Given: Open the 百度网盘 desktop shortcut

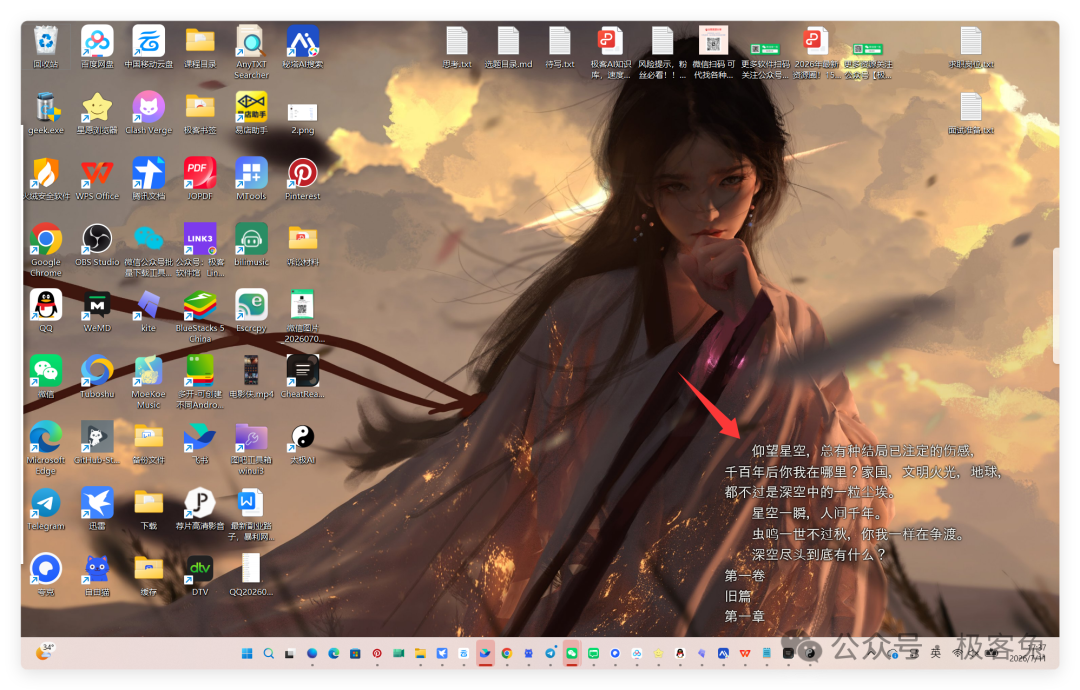Looking at the screenshot, I should (x=97, y=47).
